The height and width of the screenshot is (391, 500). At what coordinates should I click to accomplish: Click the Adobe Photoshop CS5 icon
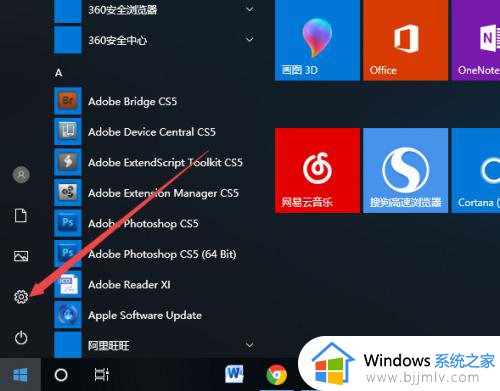(68, 223)
